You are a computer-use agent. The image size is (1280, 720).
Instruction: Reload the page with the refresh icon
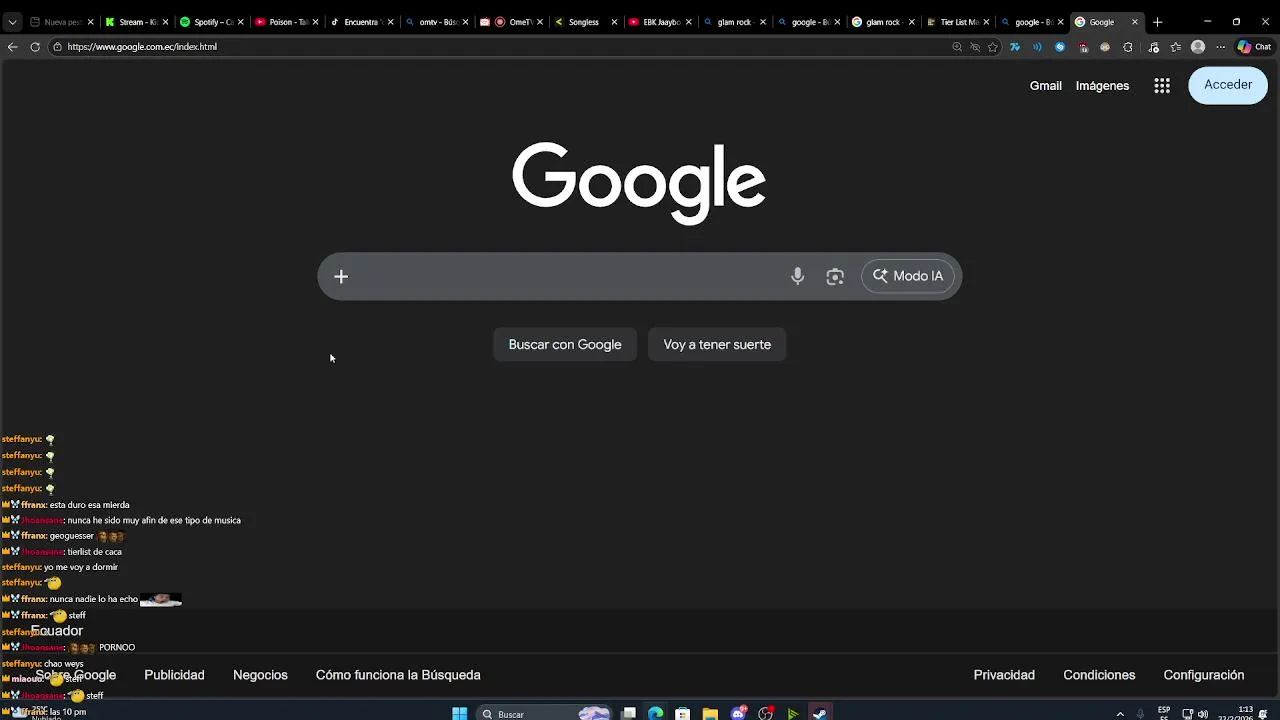click(35, 47)
